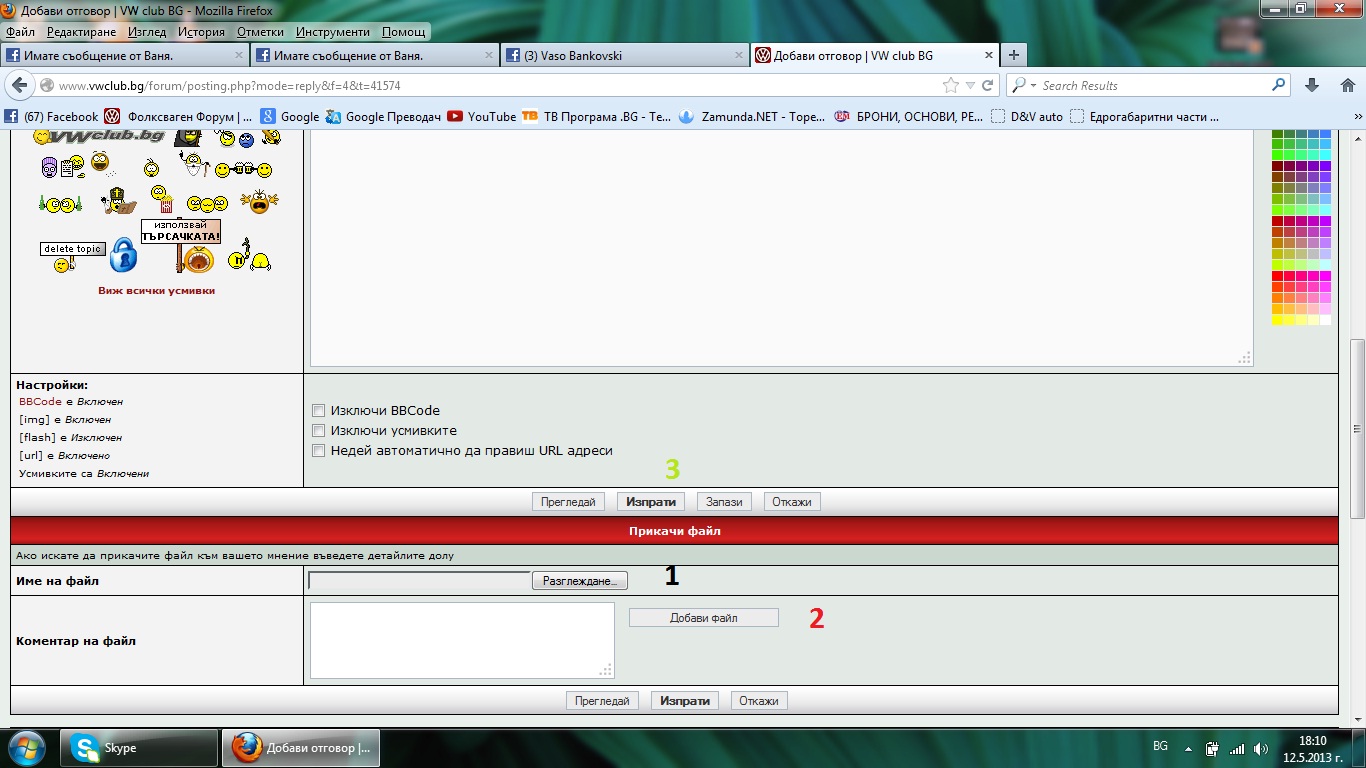Screen dimensions: 1366x768
Task: Reload the page using the refresh icon
Action: point(988,86)
